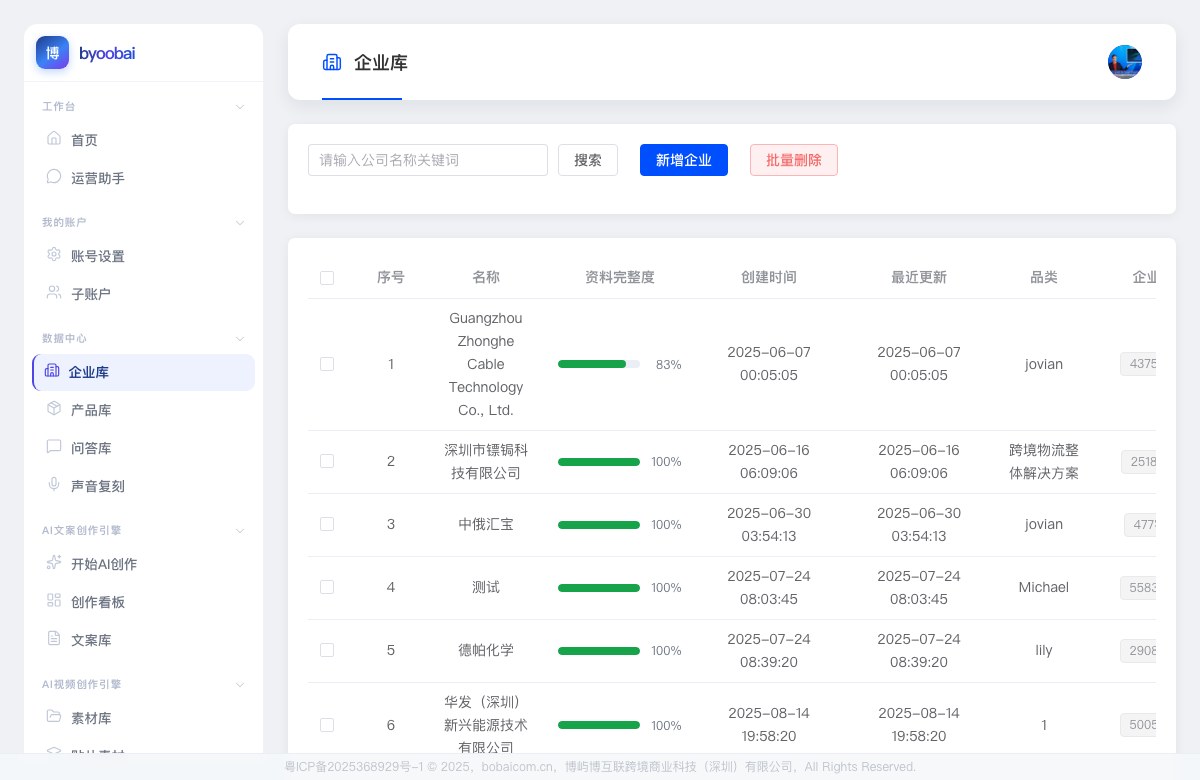1200x780 pixels.
Task: Click the 名称 column header
Action: tap(486, 277)
